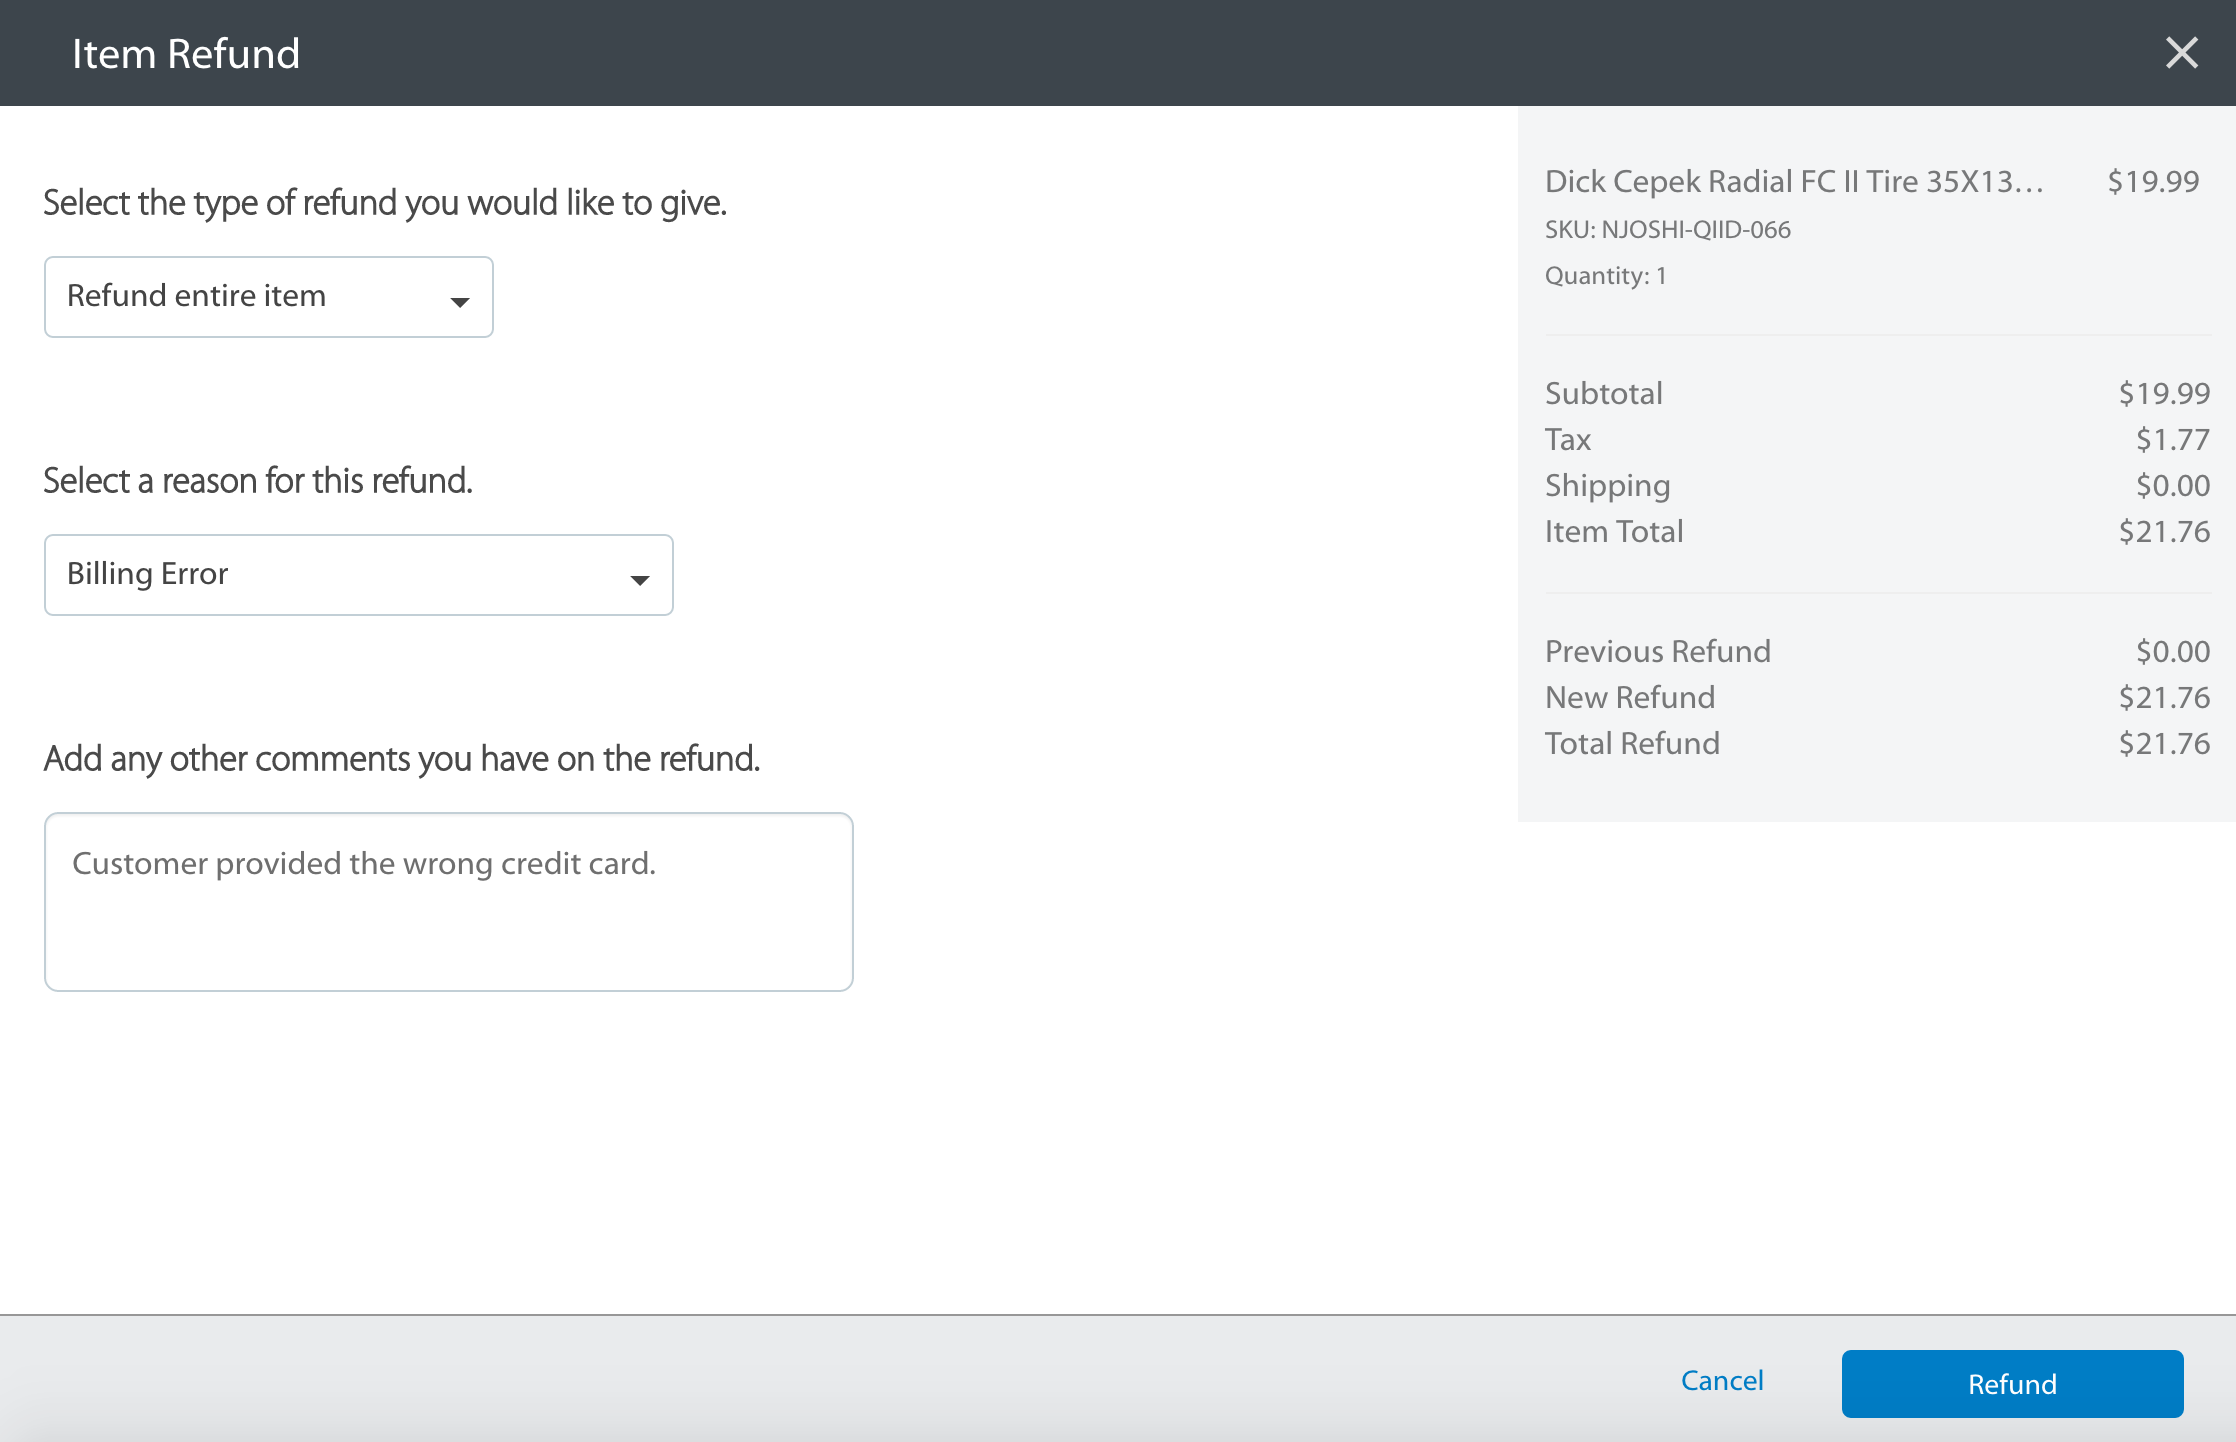2236x1442 pixels.
Task: Click the arrow on Refund entire item
Action: (459, 301)
